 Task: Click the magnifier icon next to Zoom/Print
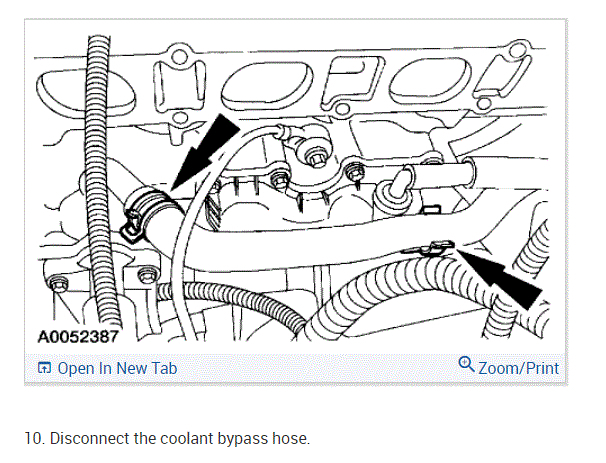pyautogui.click(x=466, y=364)
